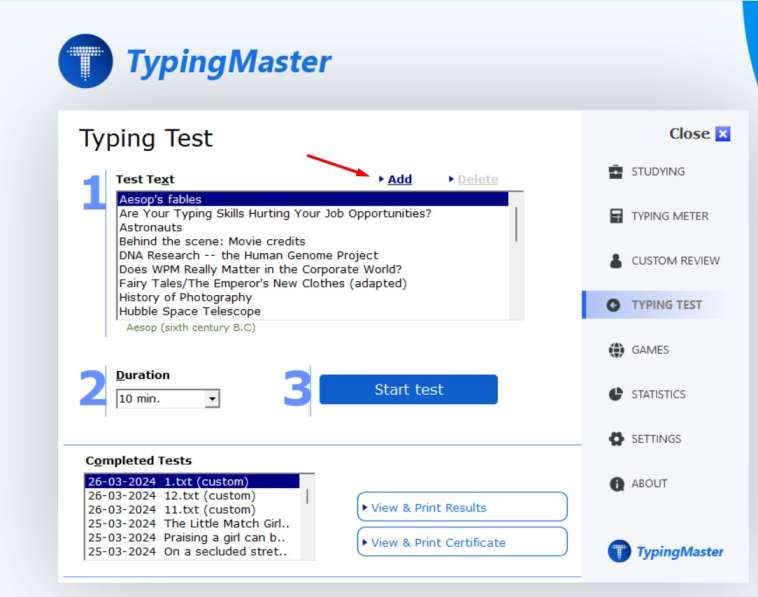
Task: Click the Typing Meter calculator icon
Action: 616,216
